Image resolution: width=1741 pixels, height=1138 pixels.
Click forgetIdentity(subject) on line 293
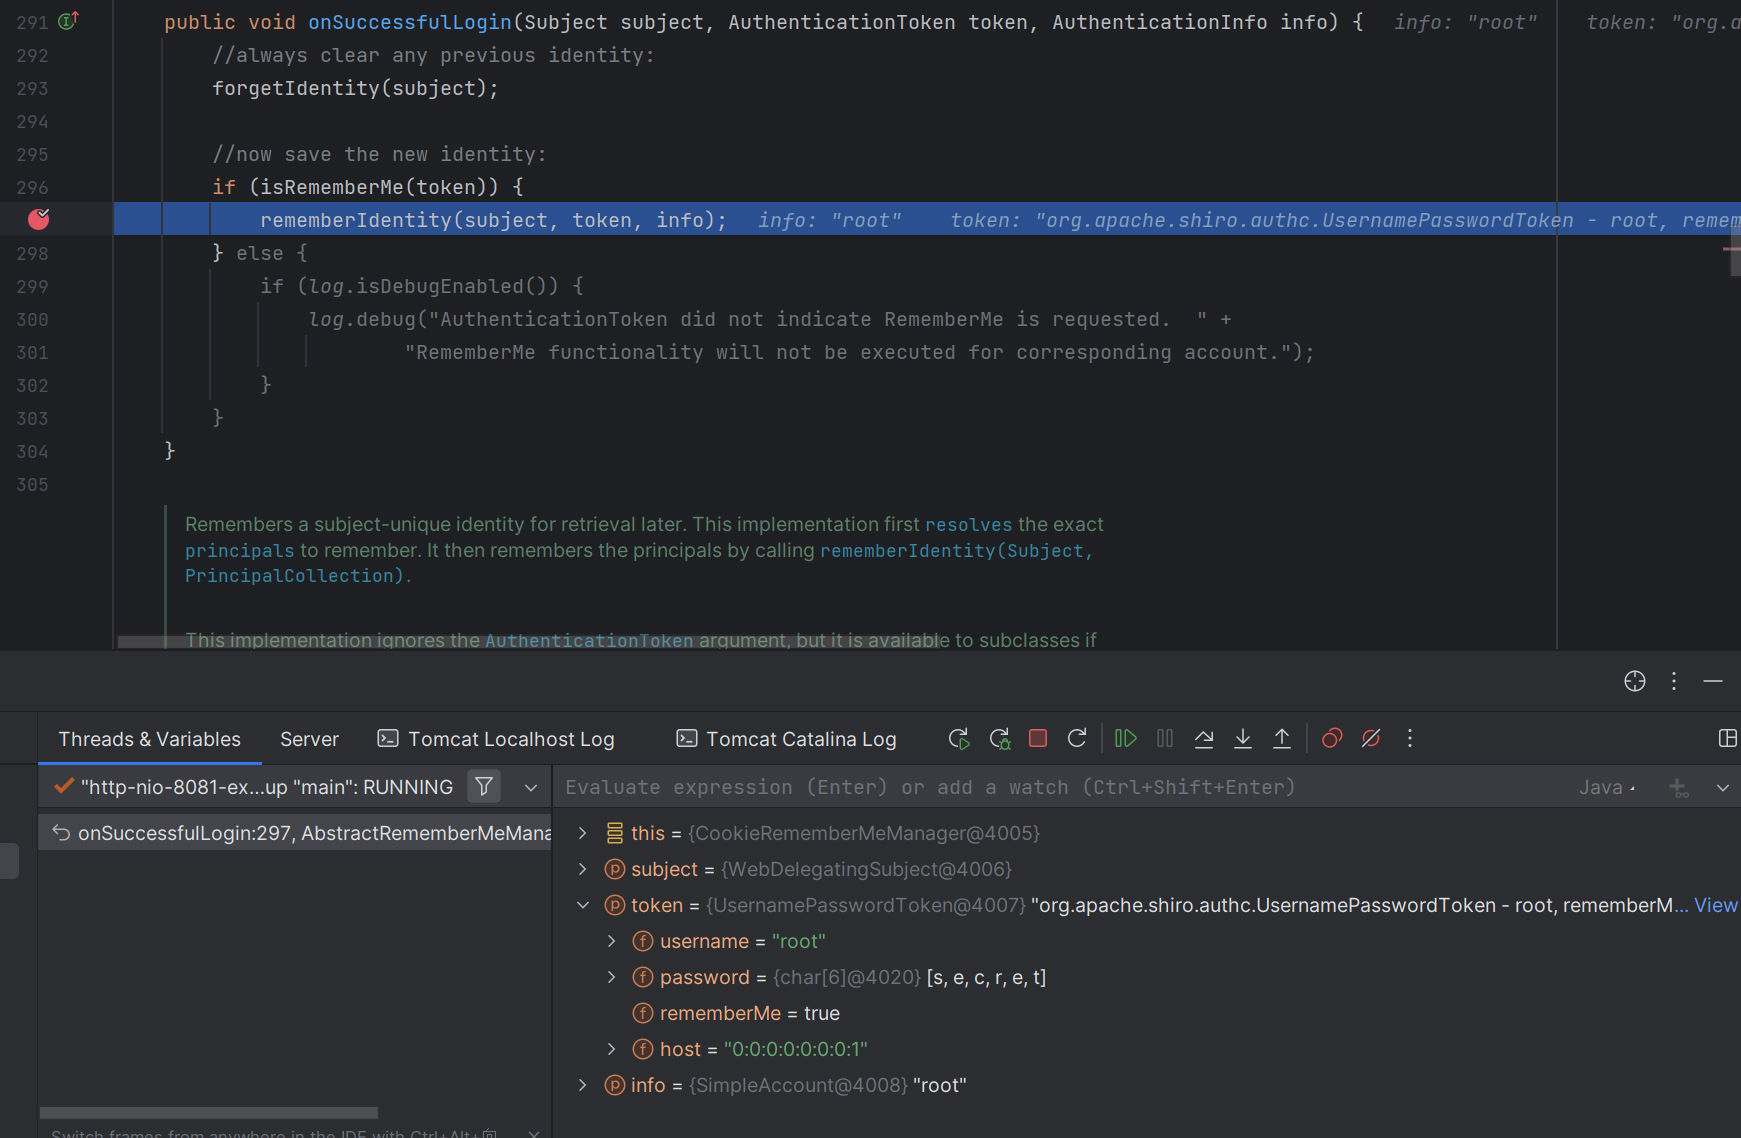355,88
